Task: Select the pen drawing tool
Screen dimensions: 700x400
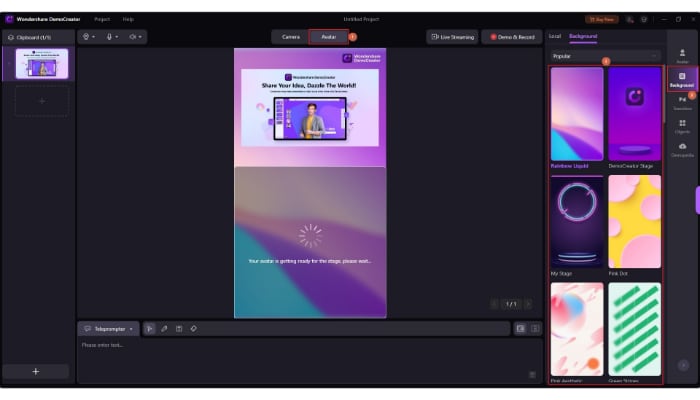Action: tap(164, 329)
